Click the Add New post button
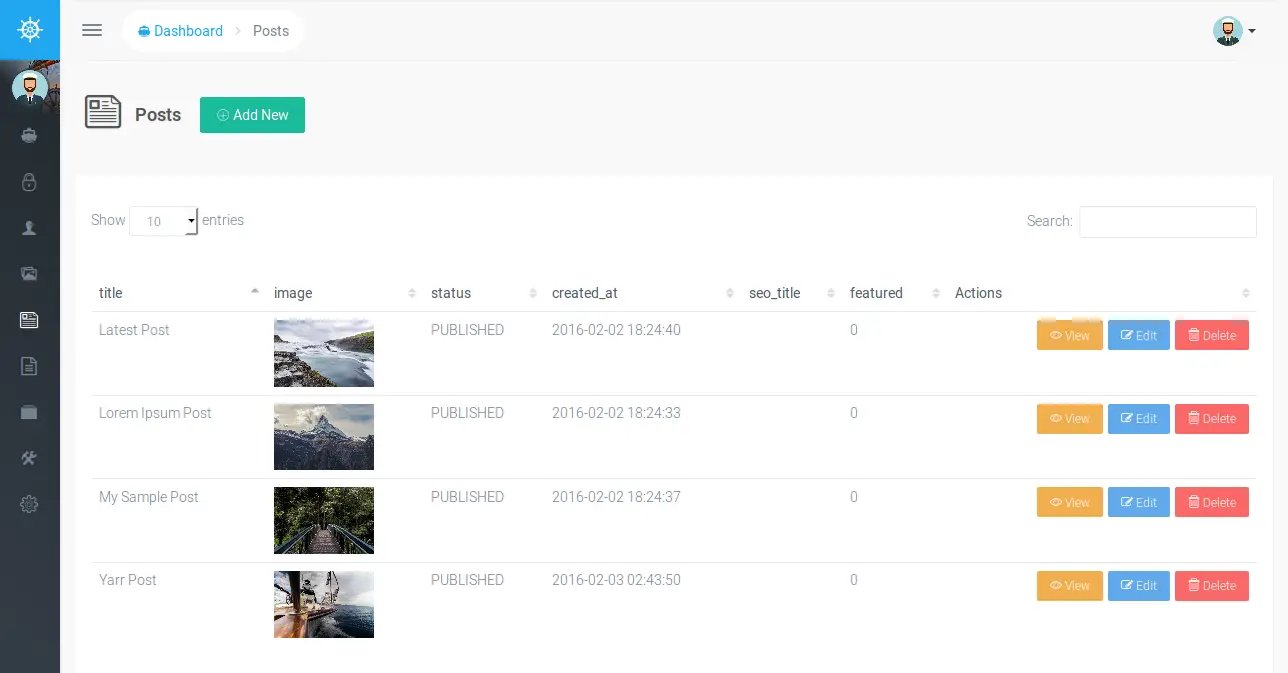This screenshot has height=673, width=1288. (252, 115)
